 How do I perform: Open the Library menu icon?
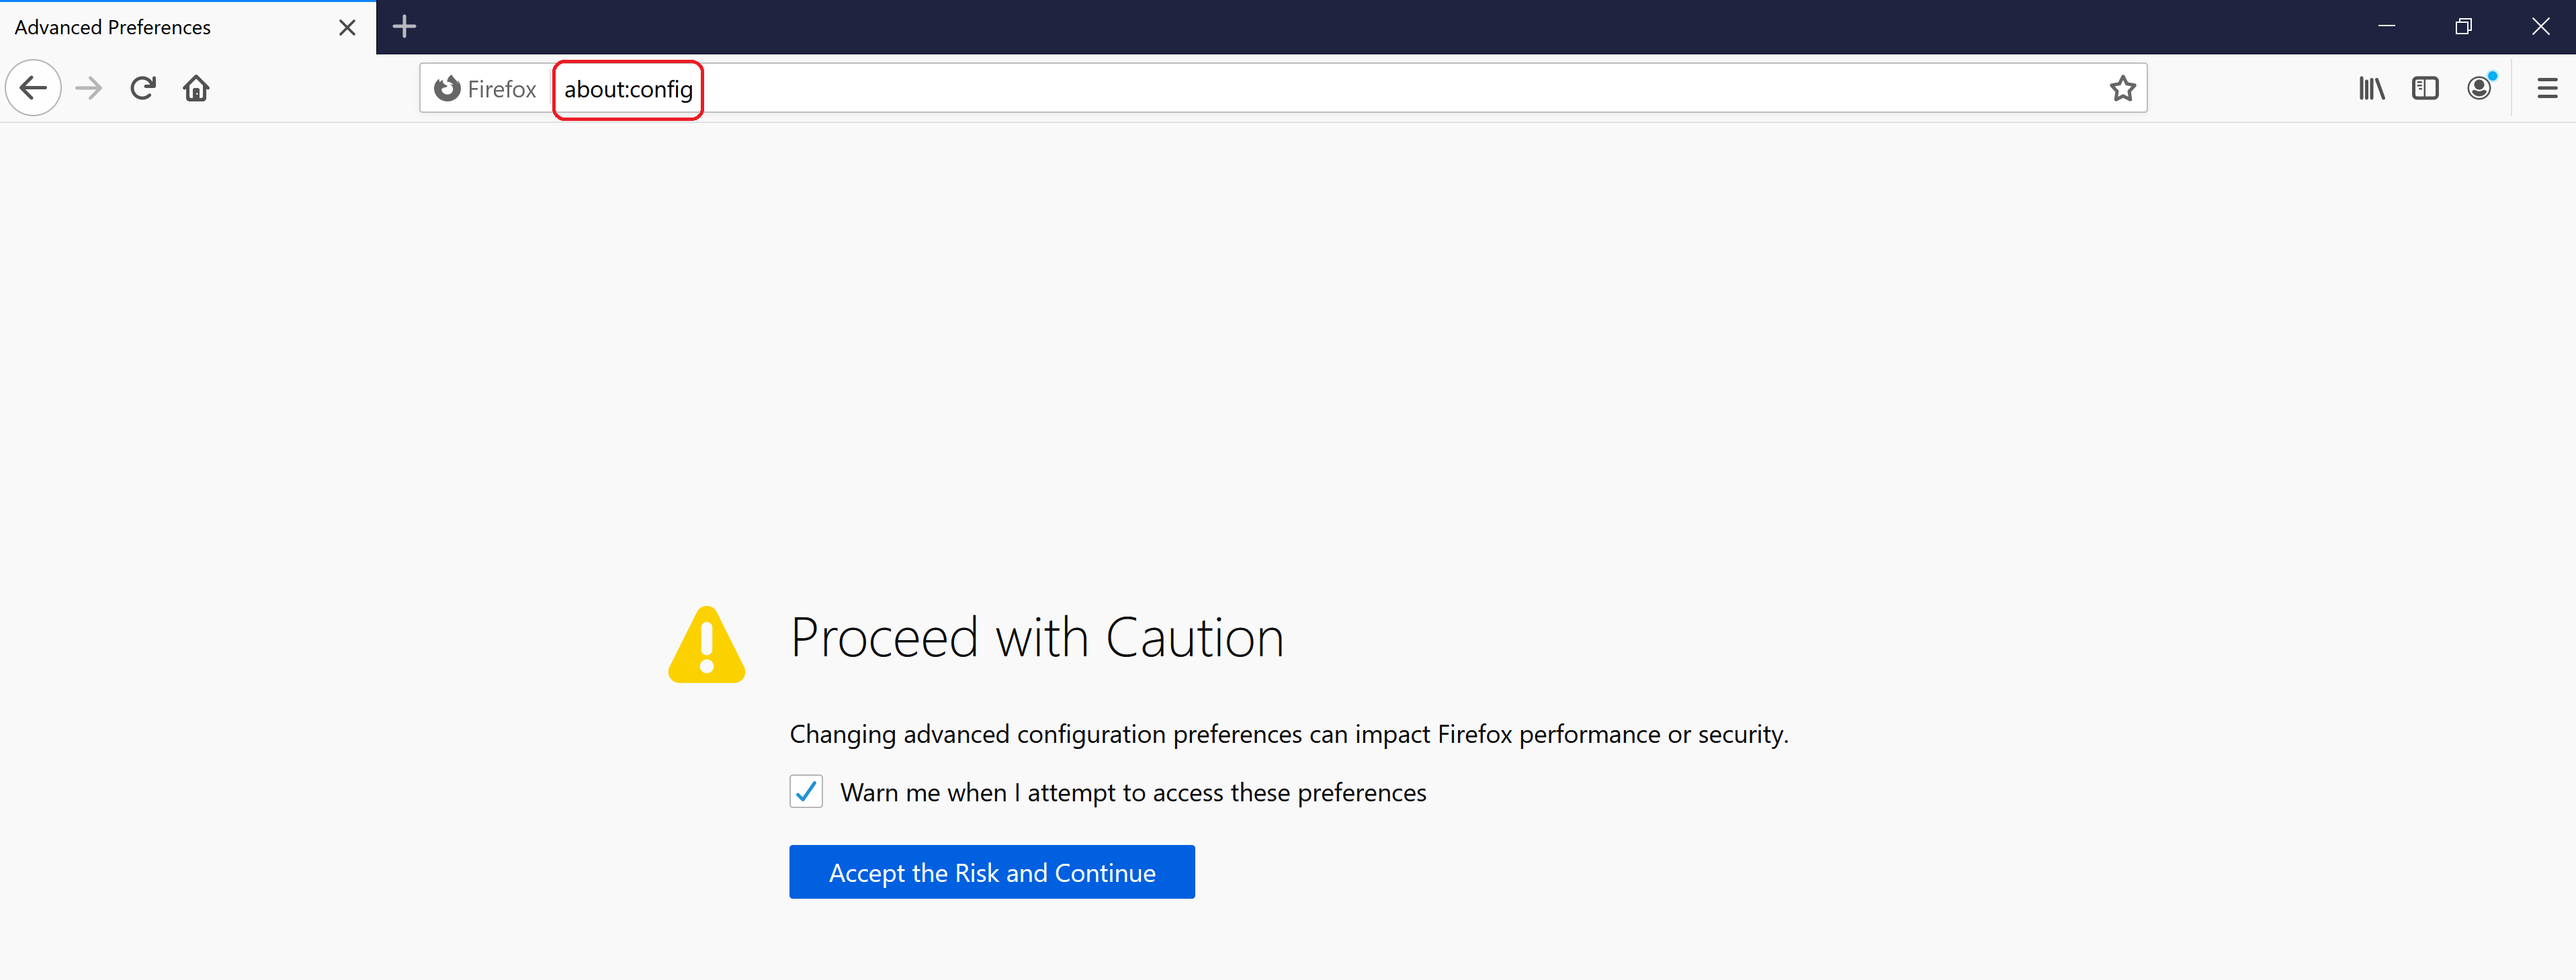(x=2371, y=89)
